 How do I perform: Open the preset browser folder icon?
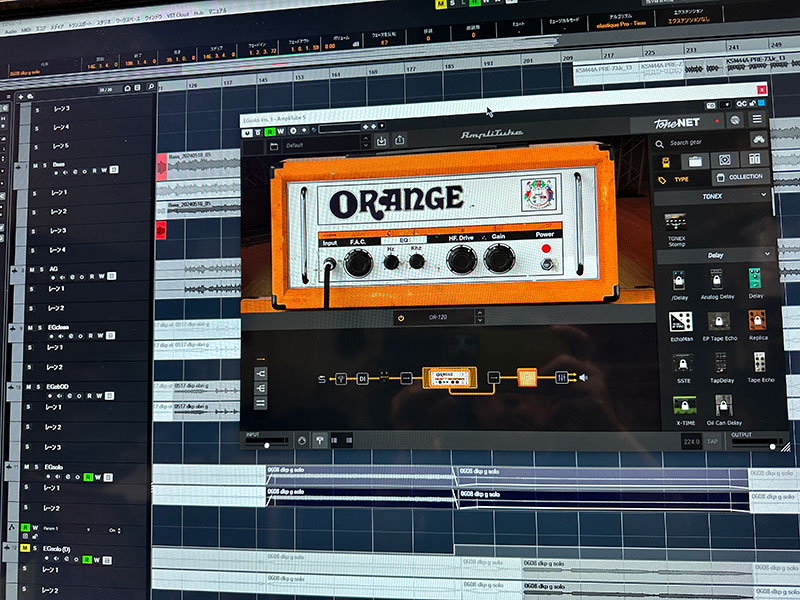274,147
